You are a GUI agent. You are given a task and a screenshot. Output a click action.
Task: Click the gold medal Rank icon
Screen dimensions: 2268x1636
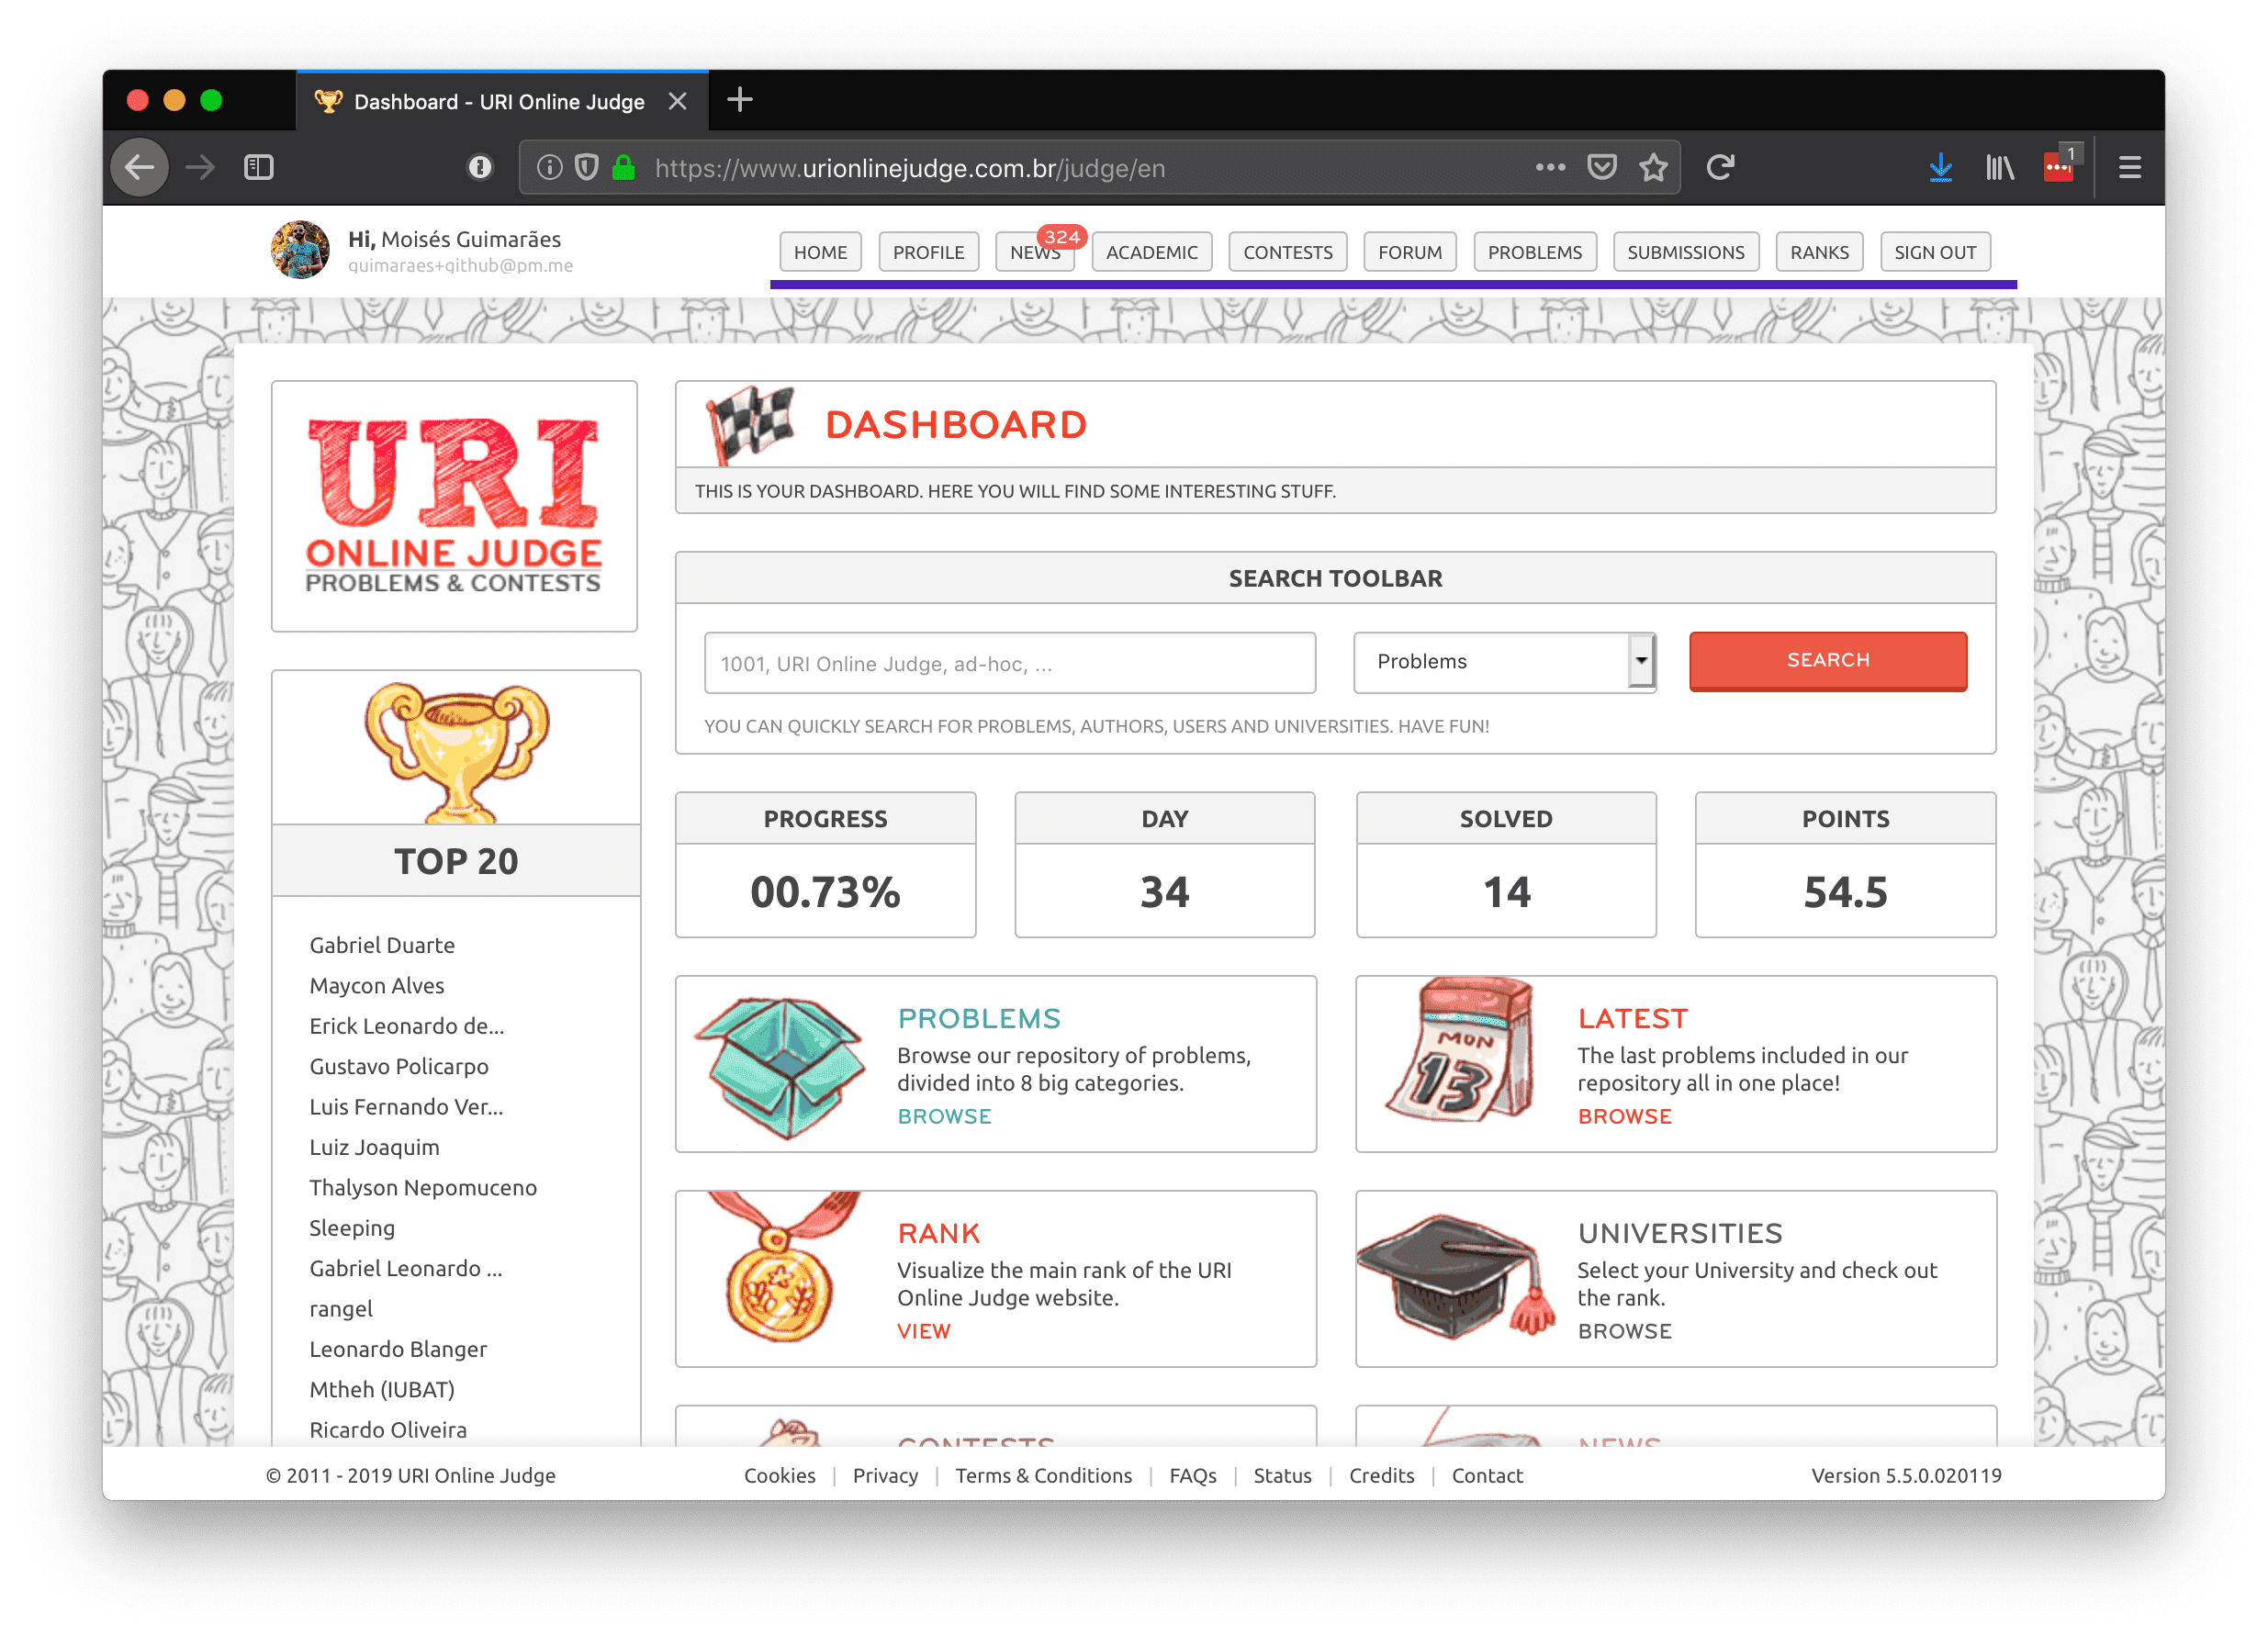click(x=782, y=1268)
